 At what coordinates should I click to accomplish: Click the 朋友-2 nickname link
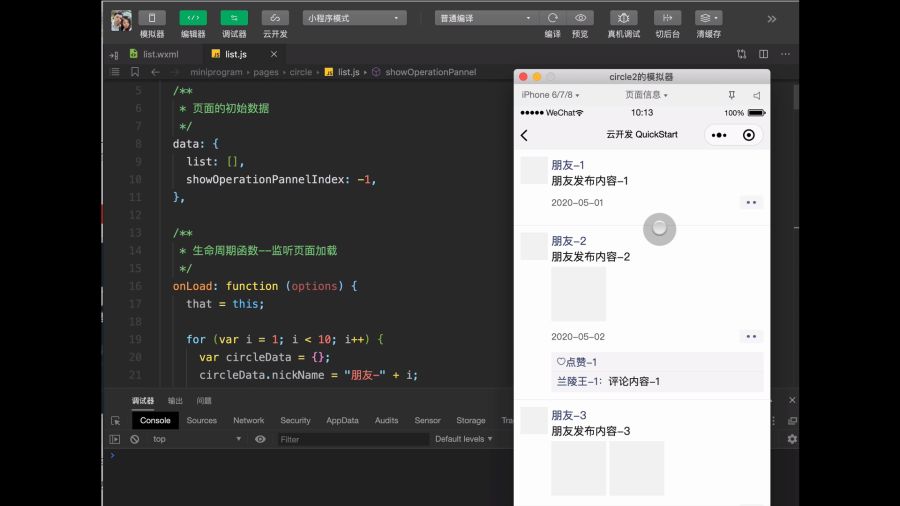(568, 241)
